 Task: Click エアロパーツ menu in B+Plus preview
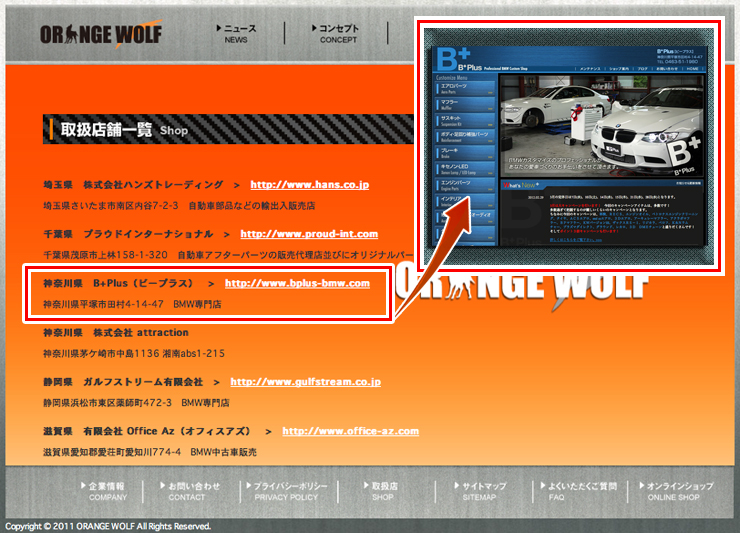point(465,88)
